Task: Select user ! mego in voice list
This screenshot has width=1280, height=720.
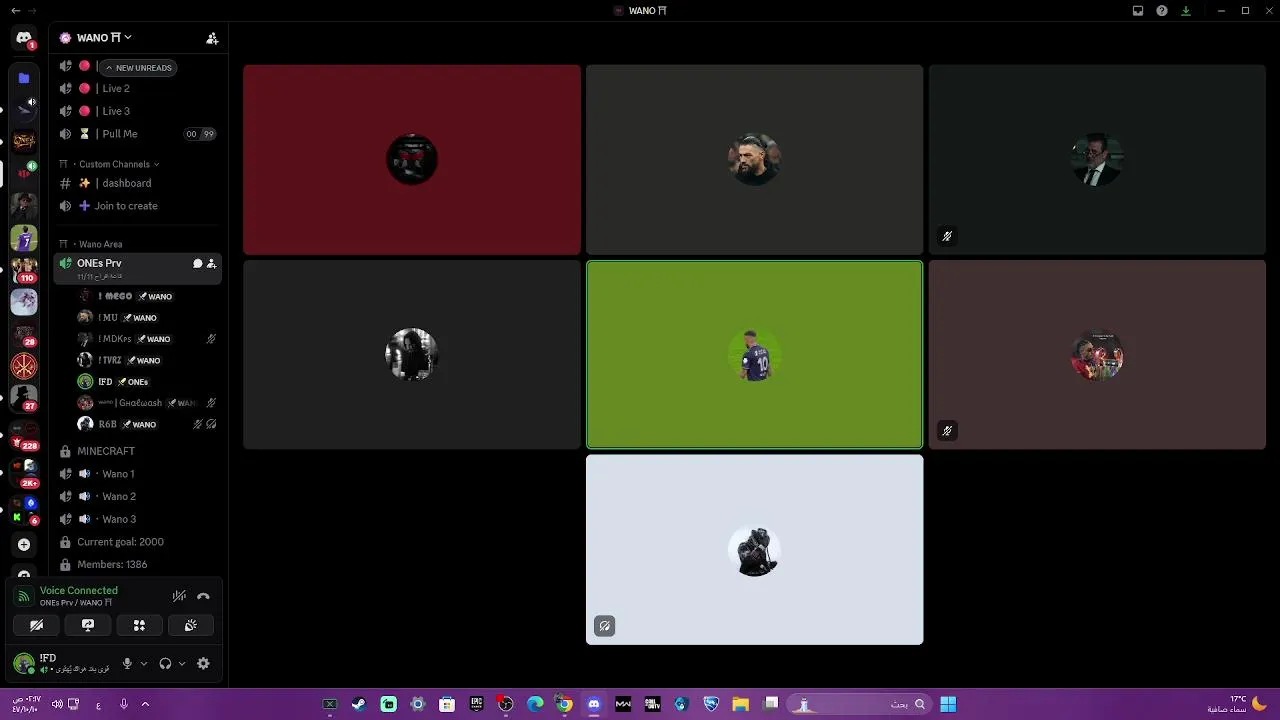Action: 148,296
